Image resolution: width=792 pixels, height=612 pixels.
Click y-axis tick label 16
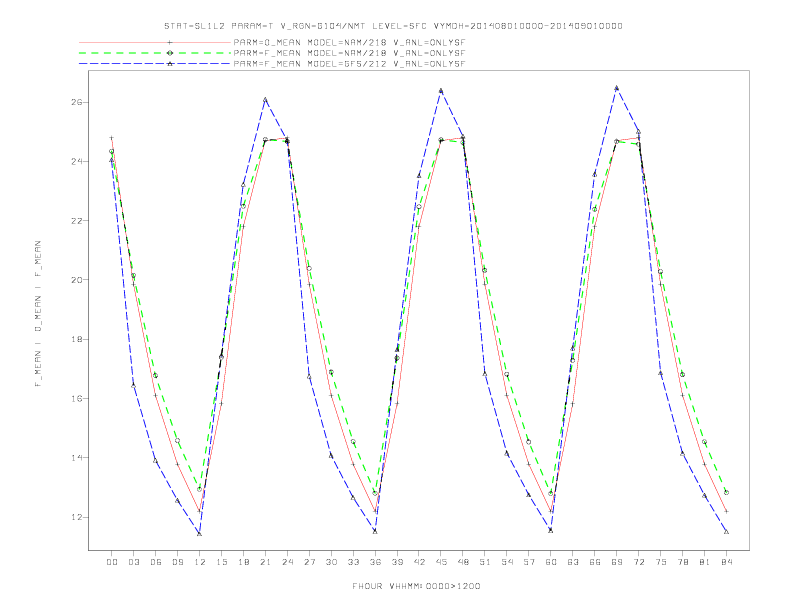(x=76, y=398)
